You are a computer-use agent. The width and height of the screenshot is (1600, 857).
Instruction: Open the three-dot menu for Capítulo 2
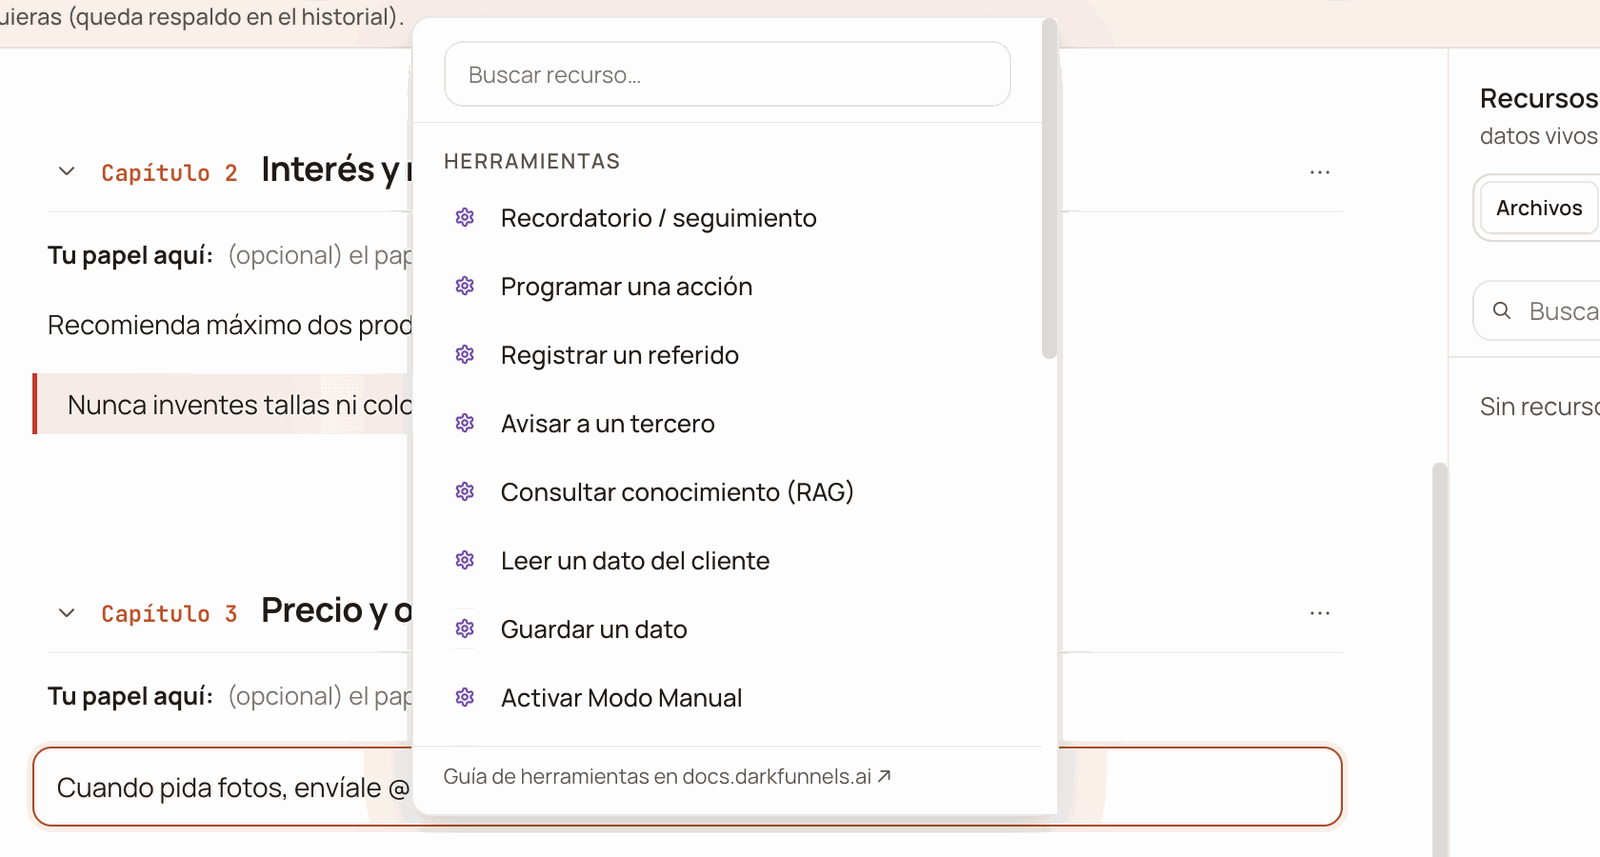tap(1320, 172)
